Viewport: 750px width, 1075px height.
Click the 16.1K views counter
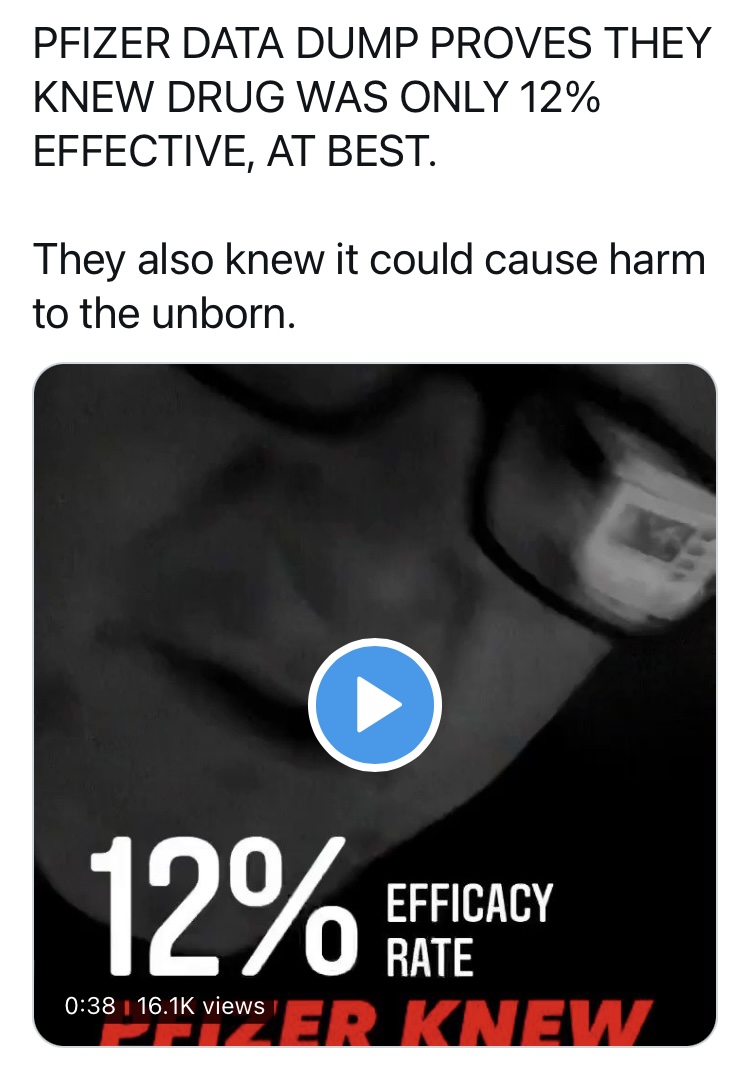coord(201,1006)
